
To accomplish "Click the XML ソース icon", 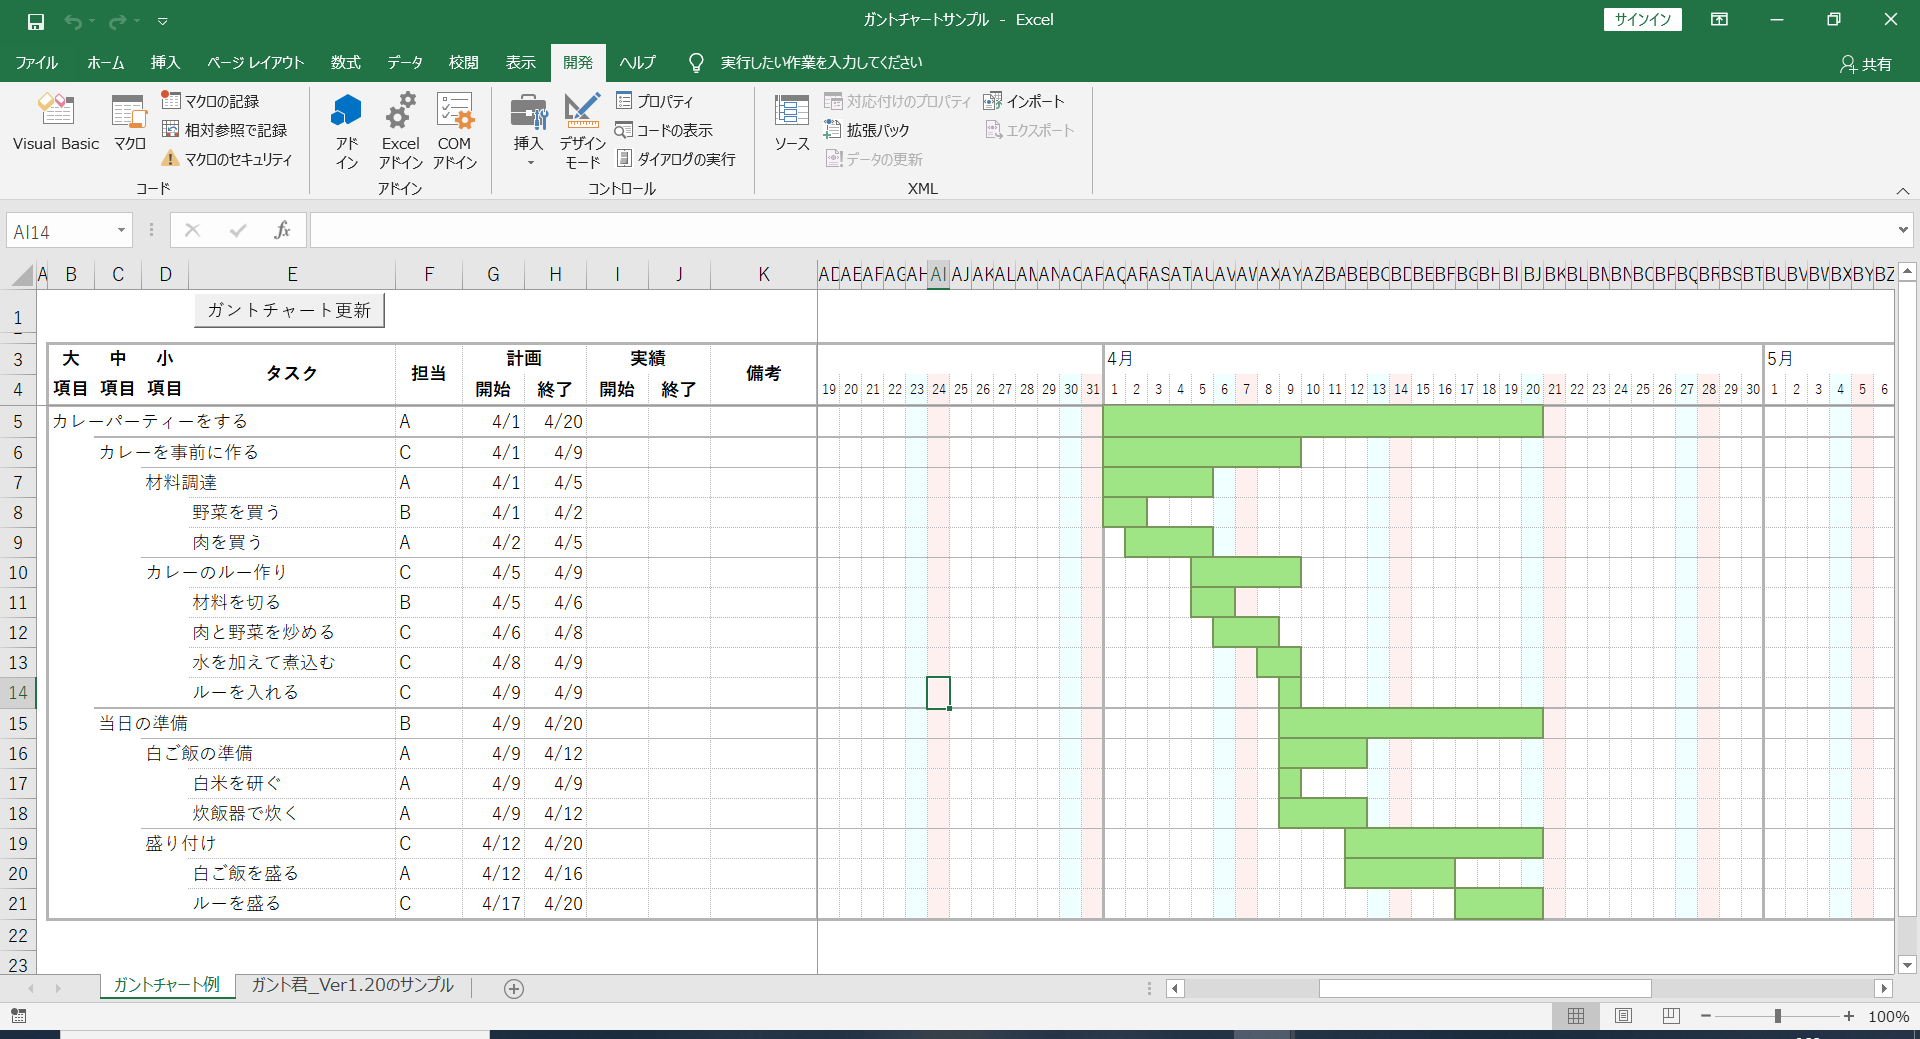I will (x=791, y=122).
